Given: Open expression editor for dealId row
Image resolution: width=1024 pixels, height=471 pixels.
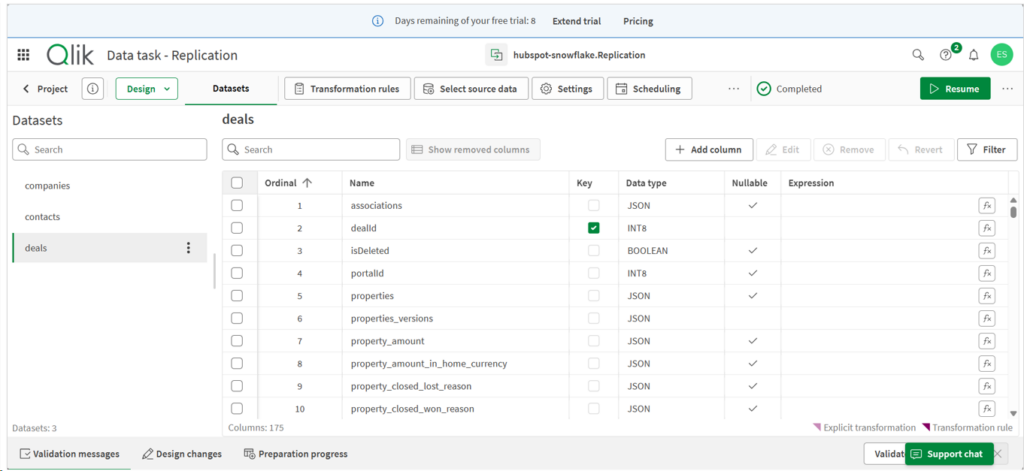Looking at the screenshot, I should (x=986, y=228).
